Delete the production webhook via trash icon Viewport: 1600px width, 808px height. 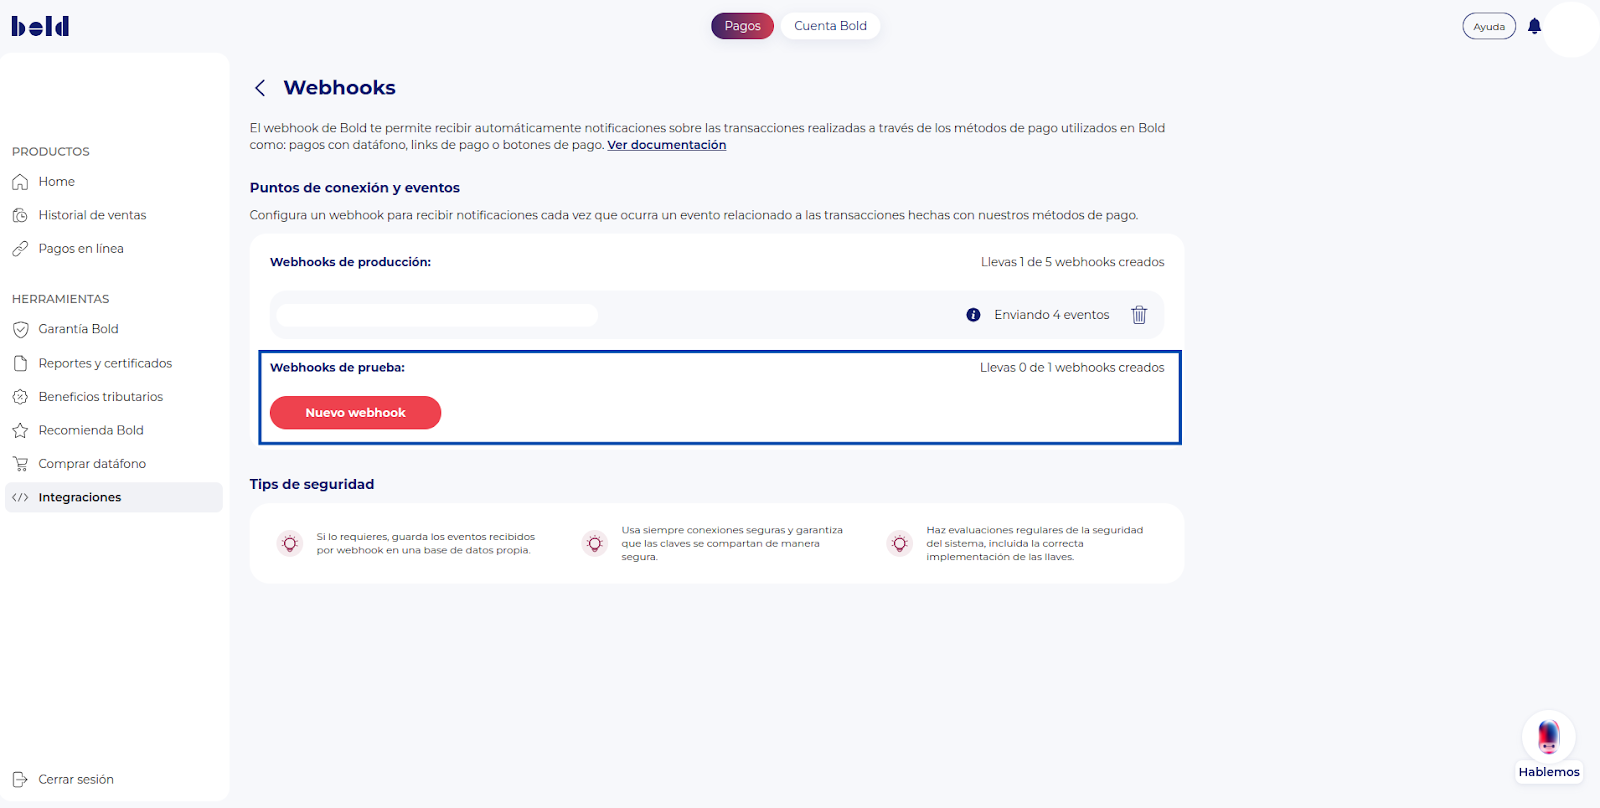pos(1139,314)
